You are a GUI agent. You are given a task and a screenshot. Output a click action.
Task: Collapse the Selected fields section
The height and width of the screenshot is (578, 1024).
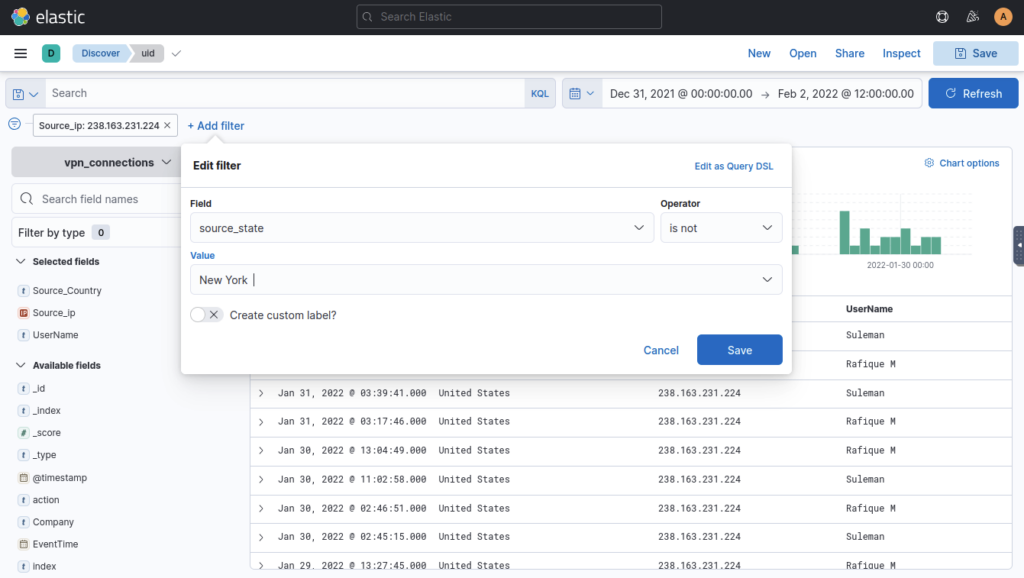[x=20, y=261]
